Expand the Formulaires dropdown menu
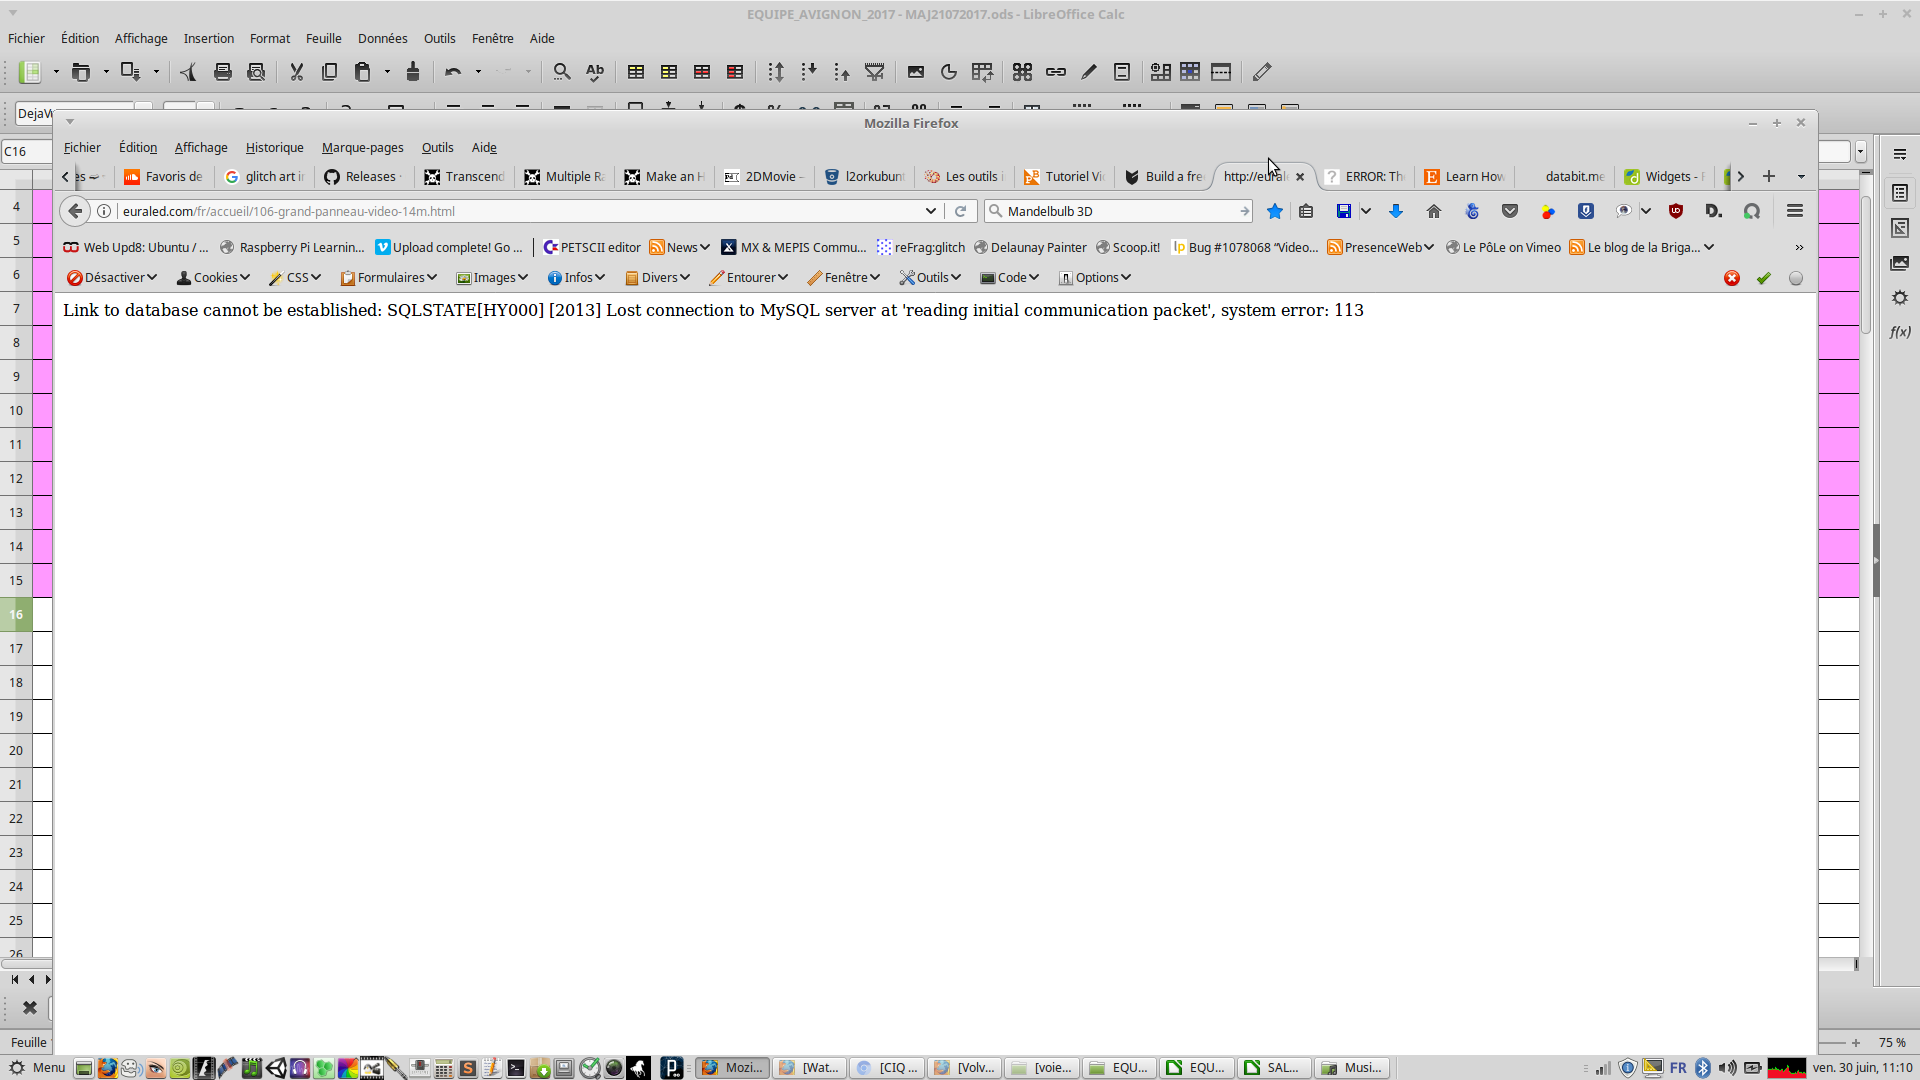The image size is (1920, 1080). [389, 277]
